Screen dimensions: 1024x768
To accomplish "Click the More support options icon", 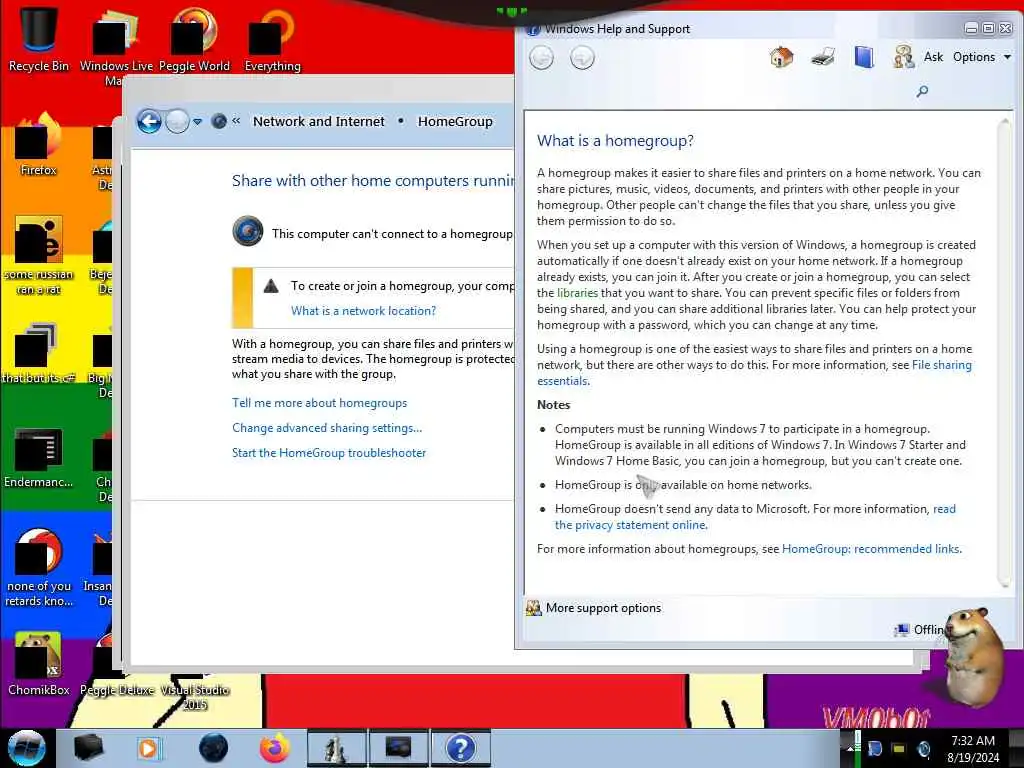I will point(534,608).
